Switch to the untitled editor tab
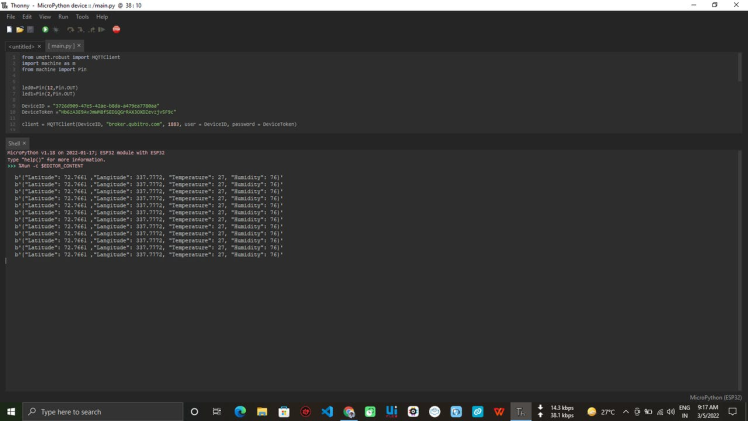748x421 pixels. [x=21, y=46]
